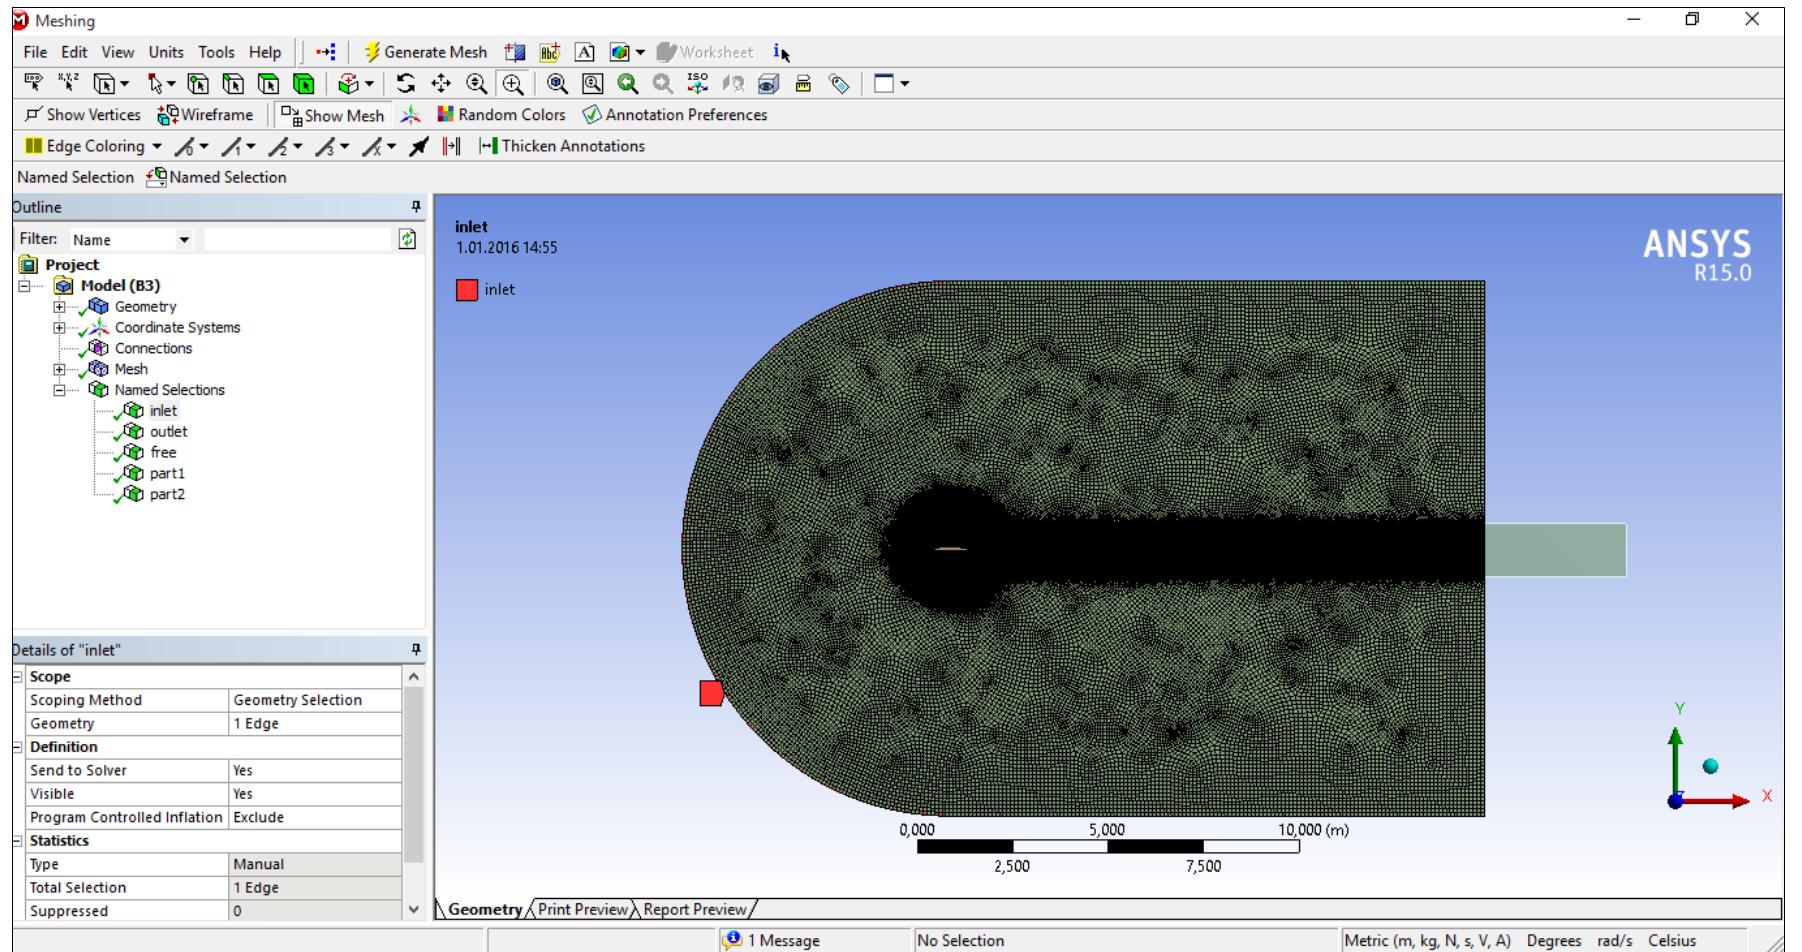Toggle Show Vertices display

pos(82,115)
